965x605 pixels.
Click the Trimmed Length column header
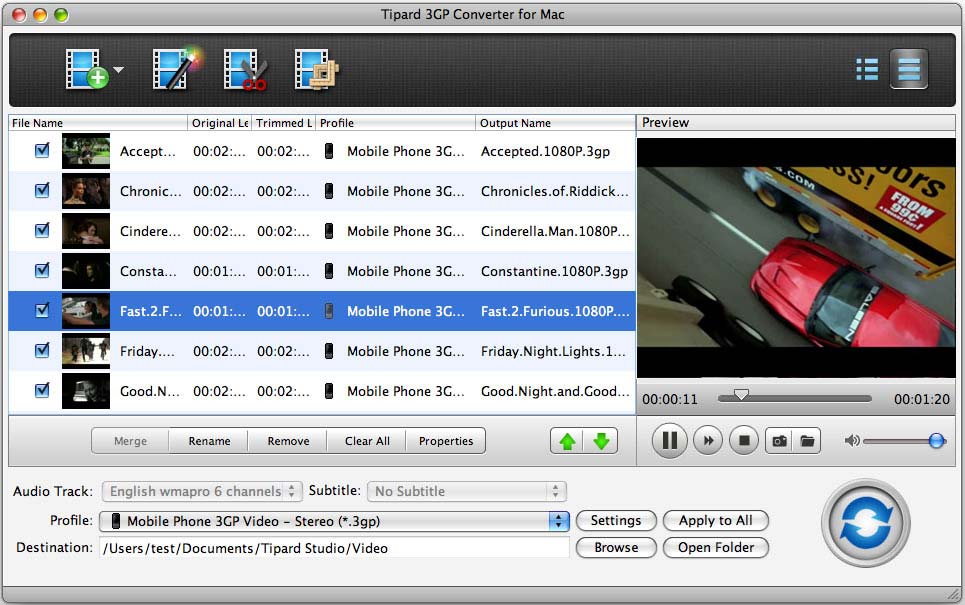(284, 122)
